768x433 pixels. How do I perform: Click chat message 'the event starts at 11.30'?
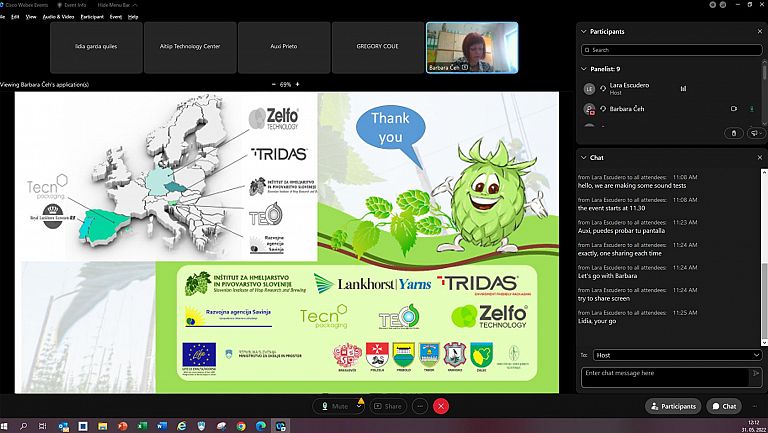point(611,208)
